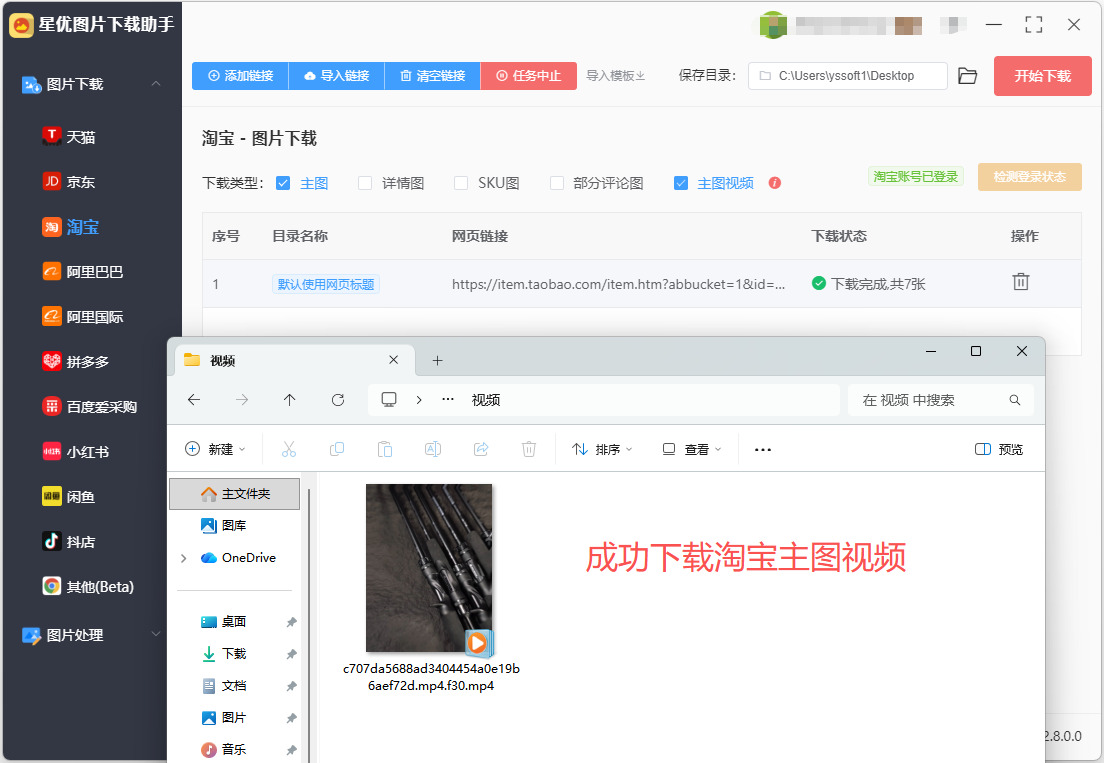
Task: Refresh the Explorer window
Action: click(338, 400)
